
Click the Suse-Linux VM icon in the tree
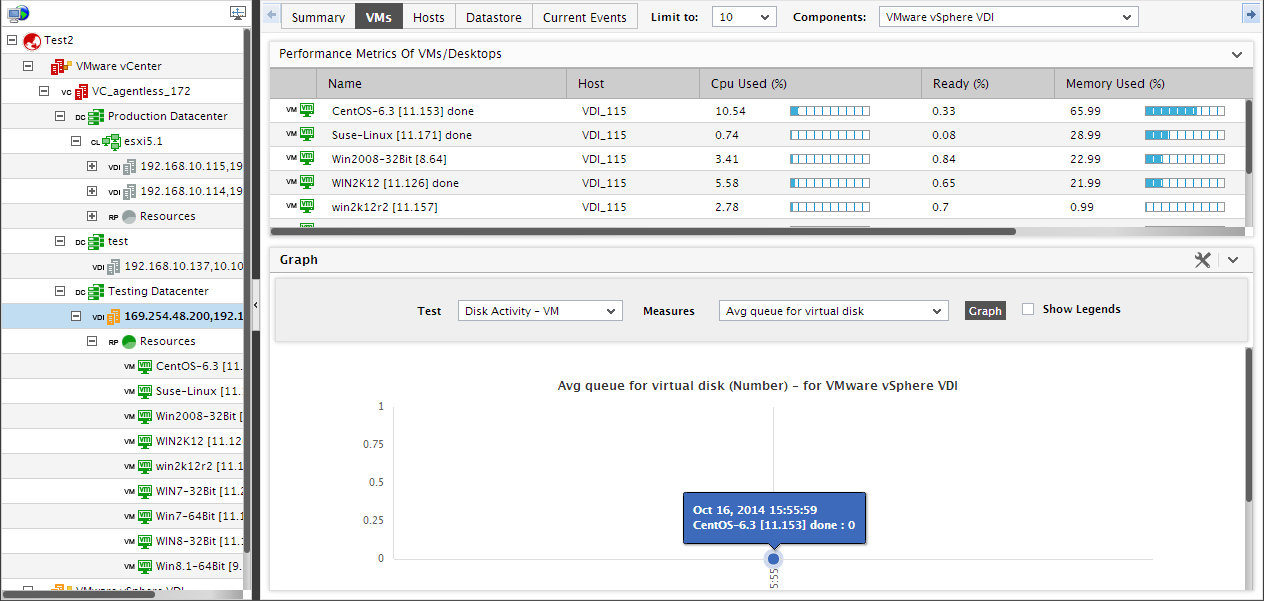coord(144,391)
